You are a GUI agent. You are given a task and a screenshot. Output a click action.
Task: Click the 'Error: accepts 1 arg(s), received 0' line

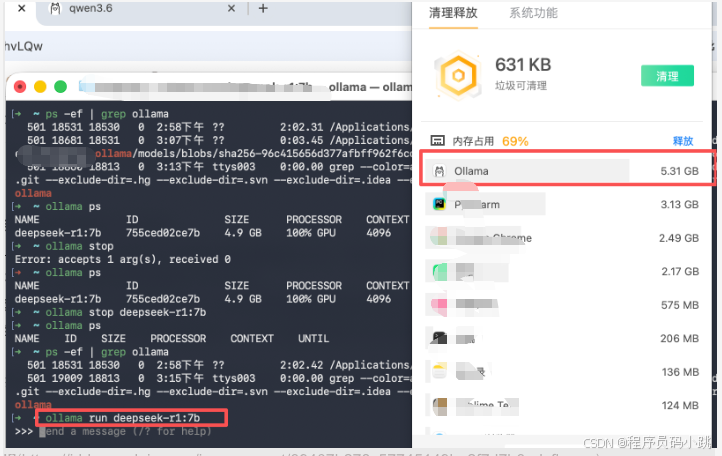pyautogui.click(x=122, y=259)
